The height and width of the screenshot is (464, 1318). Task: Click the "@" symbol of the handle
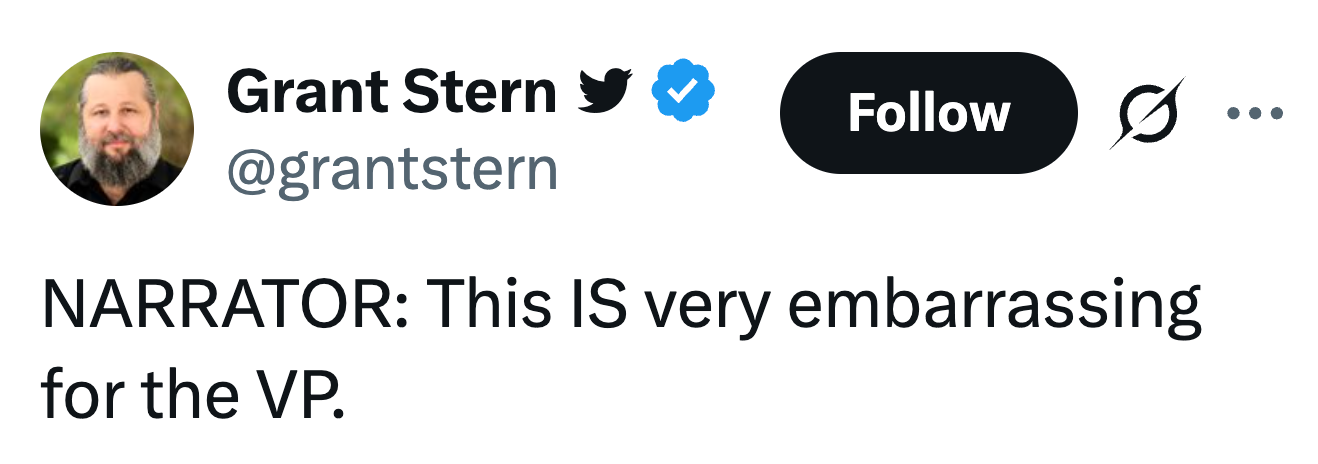[x=249, y=171]
